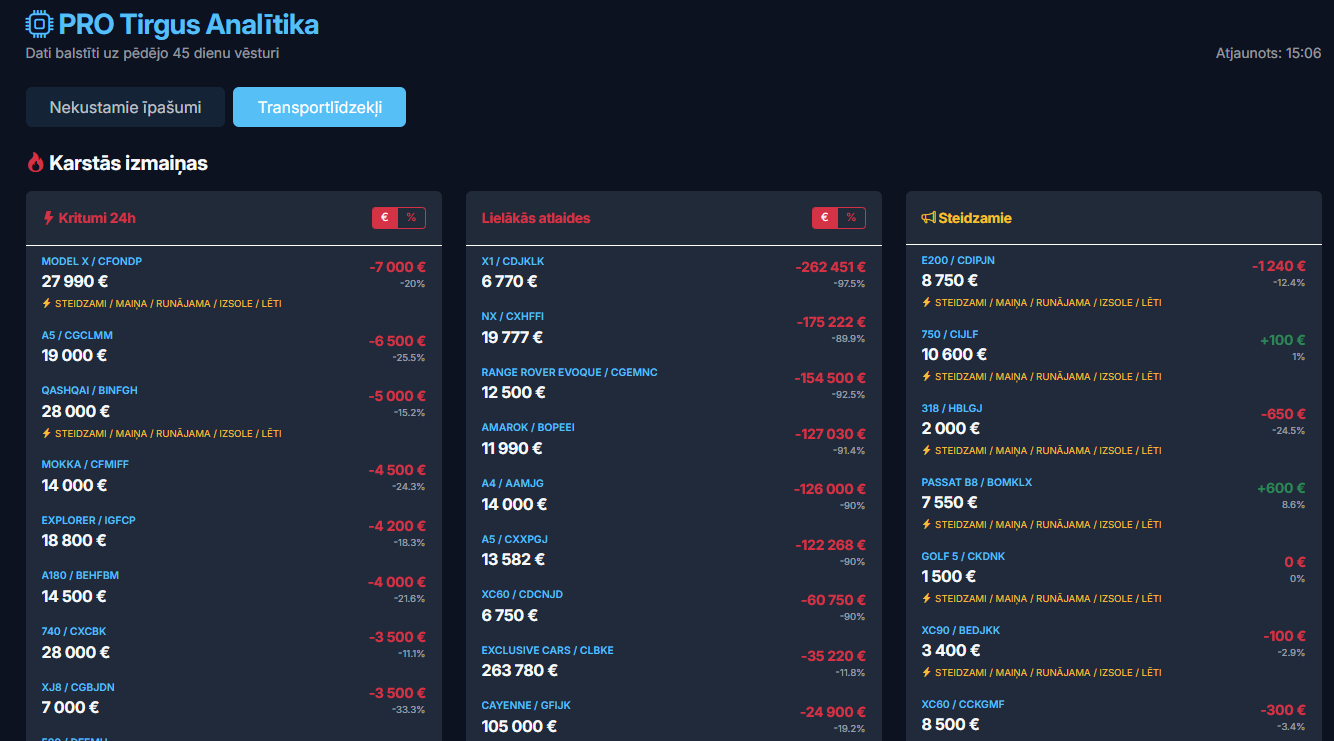
Task: Click the bolt icon under the E200 listing
Action: (926, 303)
